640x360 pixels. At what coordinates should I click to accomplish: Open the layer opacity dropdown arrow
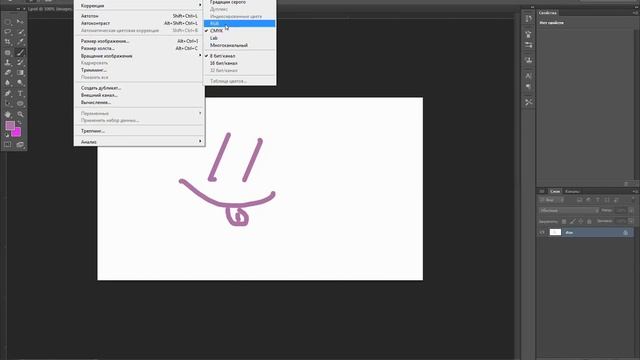pyautogui.click(x=631, y=210)
